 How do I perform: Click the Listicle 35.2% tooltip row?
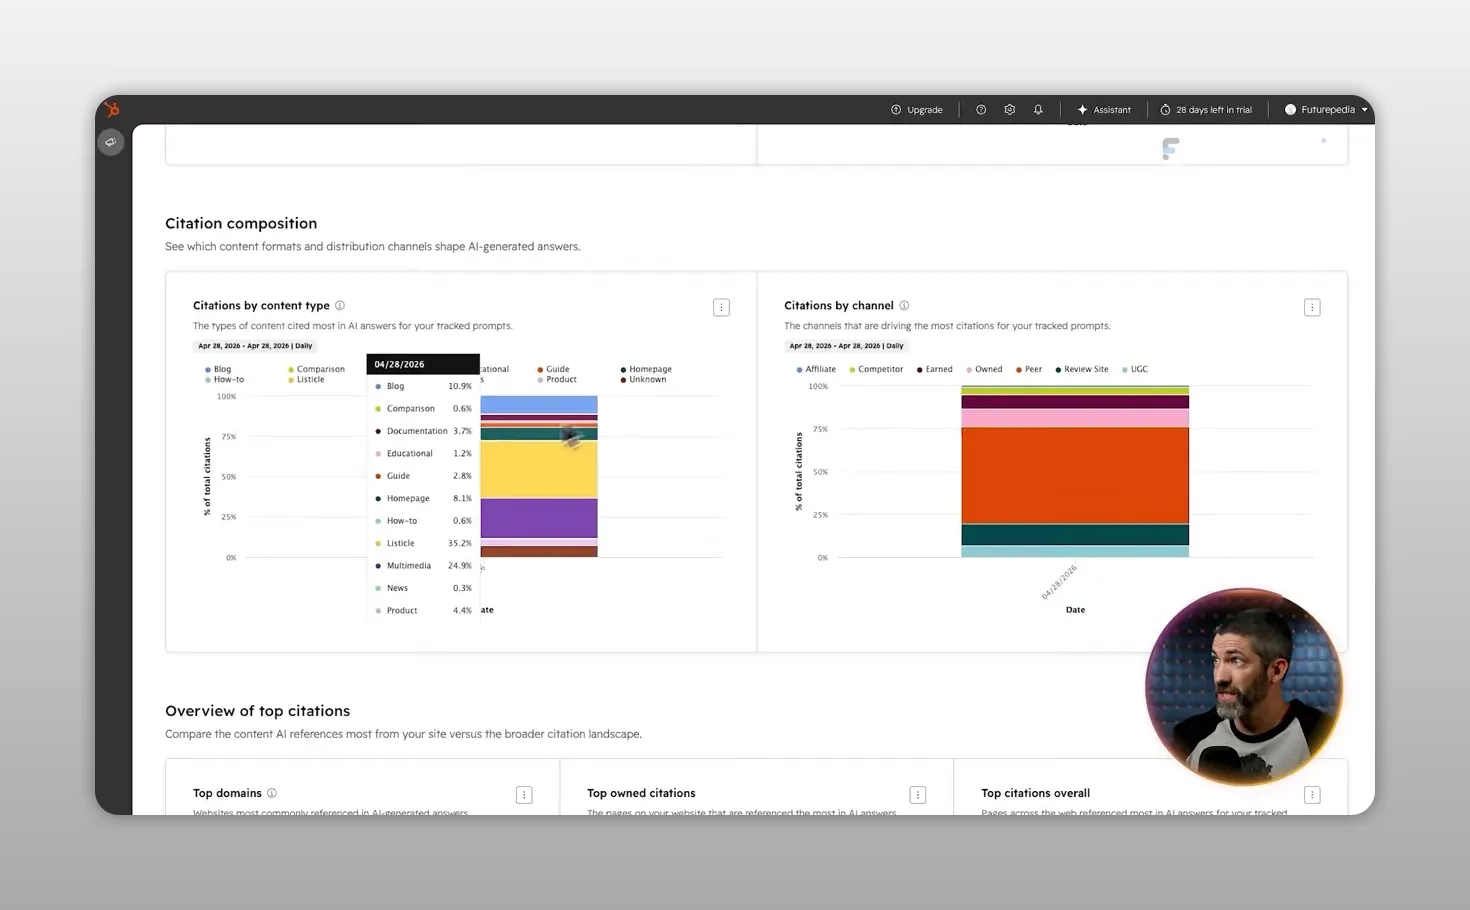(x=423, y=543)
